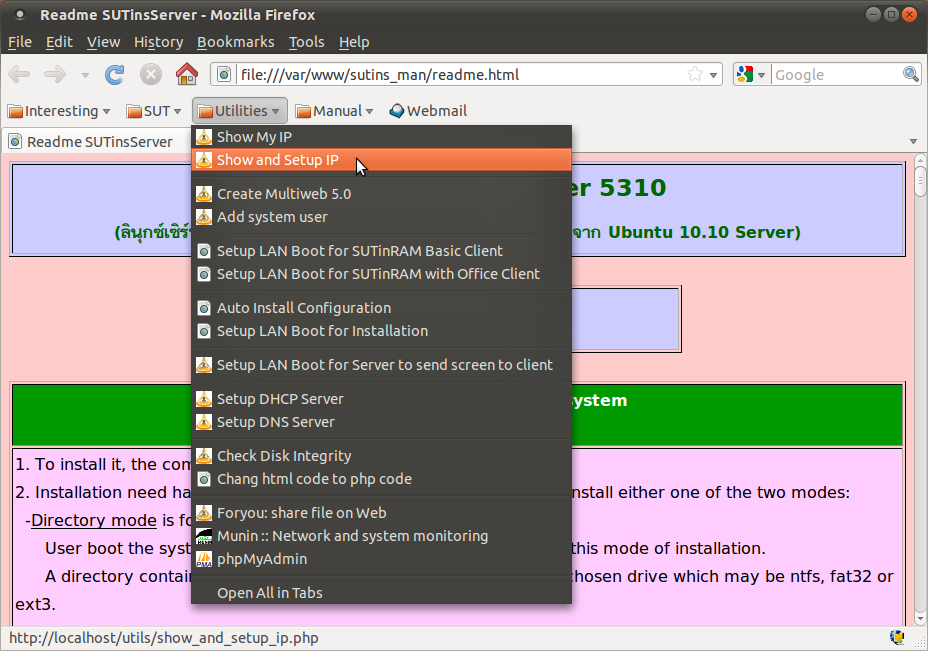Choose Foryou: share file on Web
Screen dimensions: 928x651
pos(381,513)
